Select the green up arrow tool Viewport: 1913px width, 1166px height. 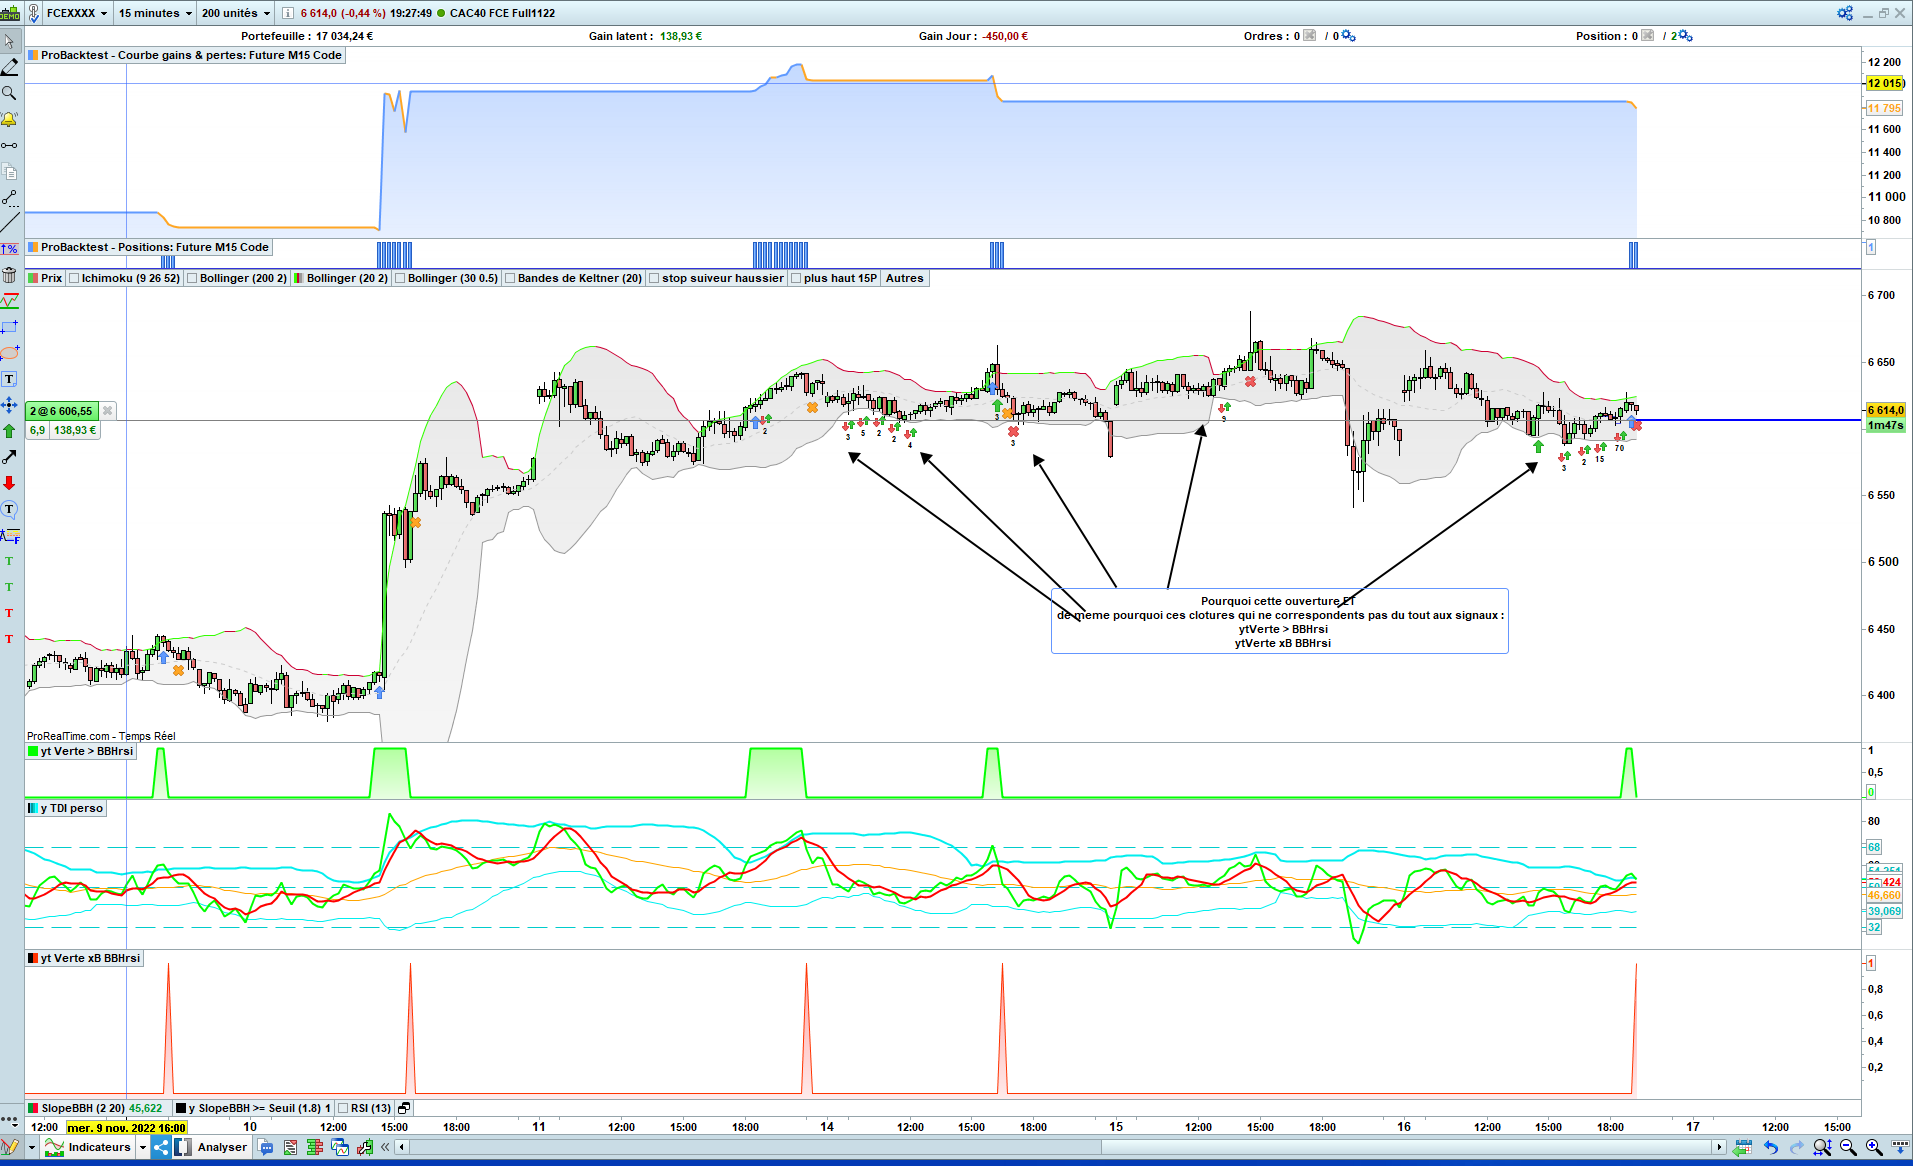pyautogui.click(x=9, y=431)
